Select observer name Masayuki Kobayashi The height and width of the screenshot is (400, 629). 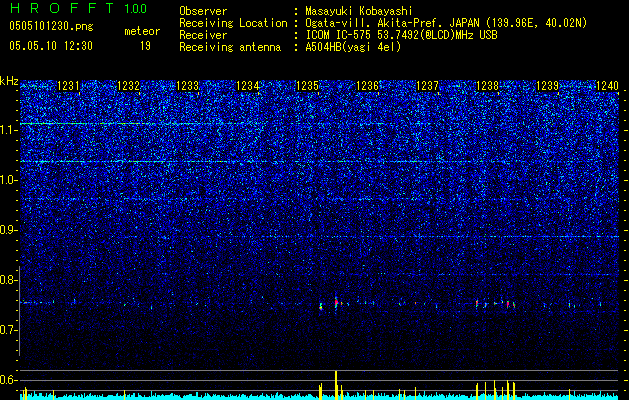click(359, 12)
